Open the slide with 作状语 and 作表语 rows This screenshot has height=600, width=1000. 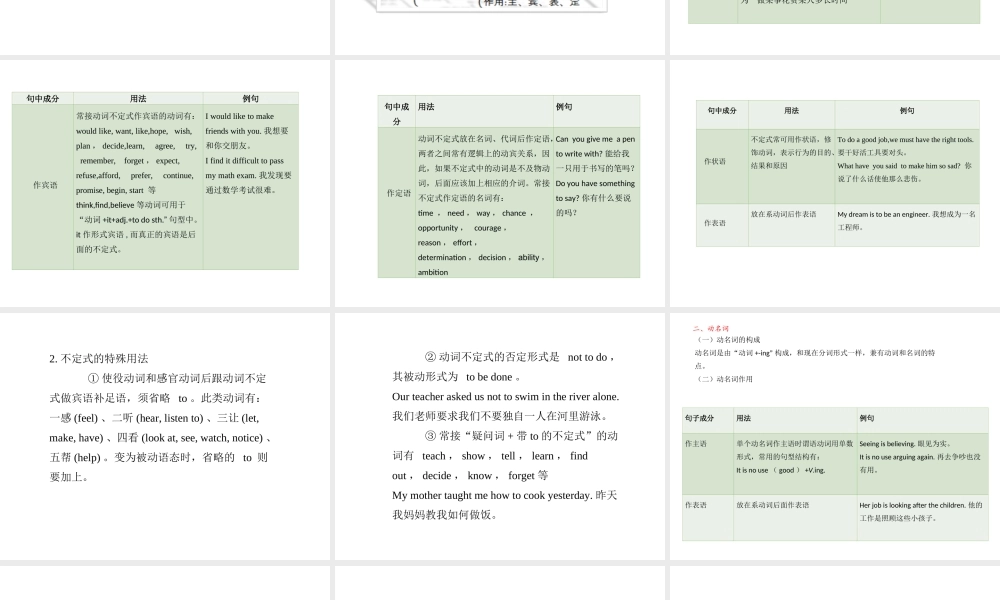(835, 184)
